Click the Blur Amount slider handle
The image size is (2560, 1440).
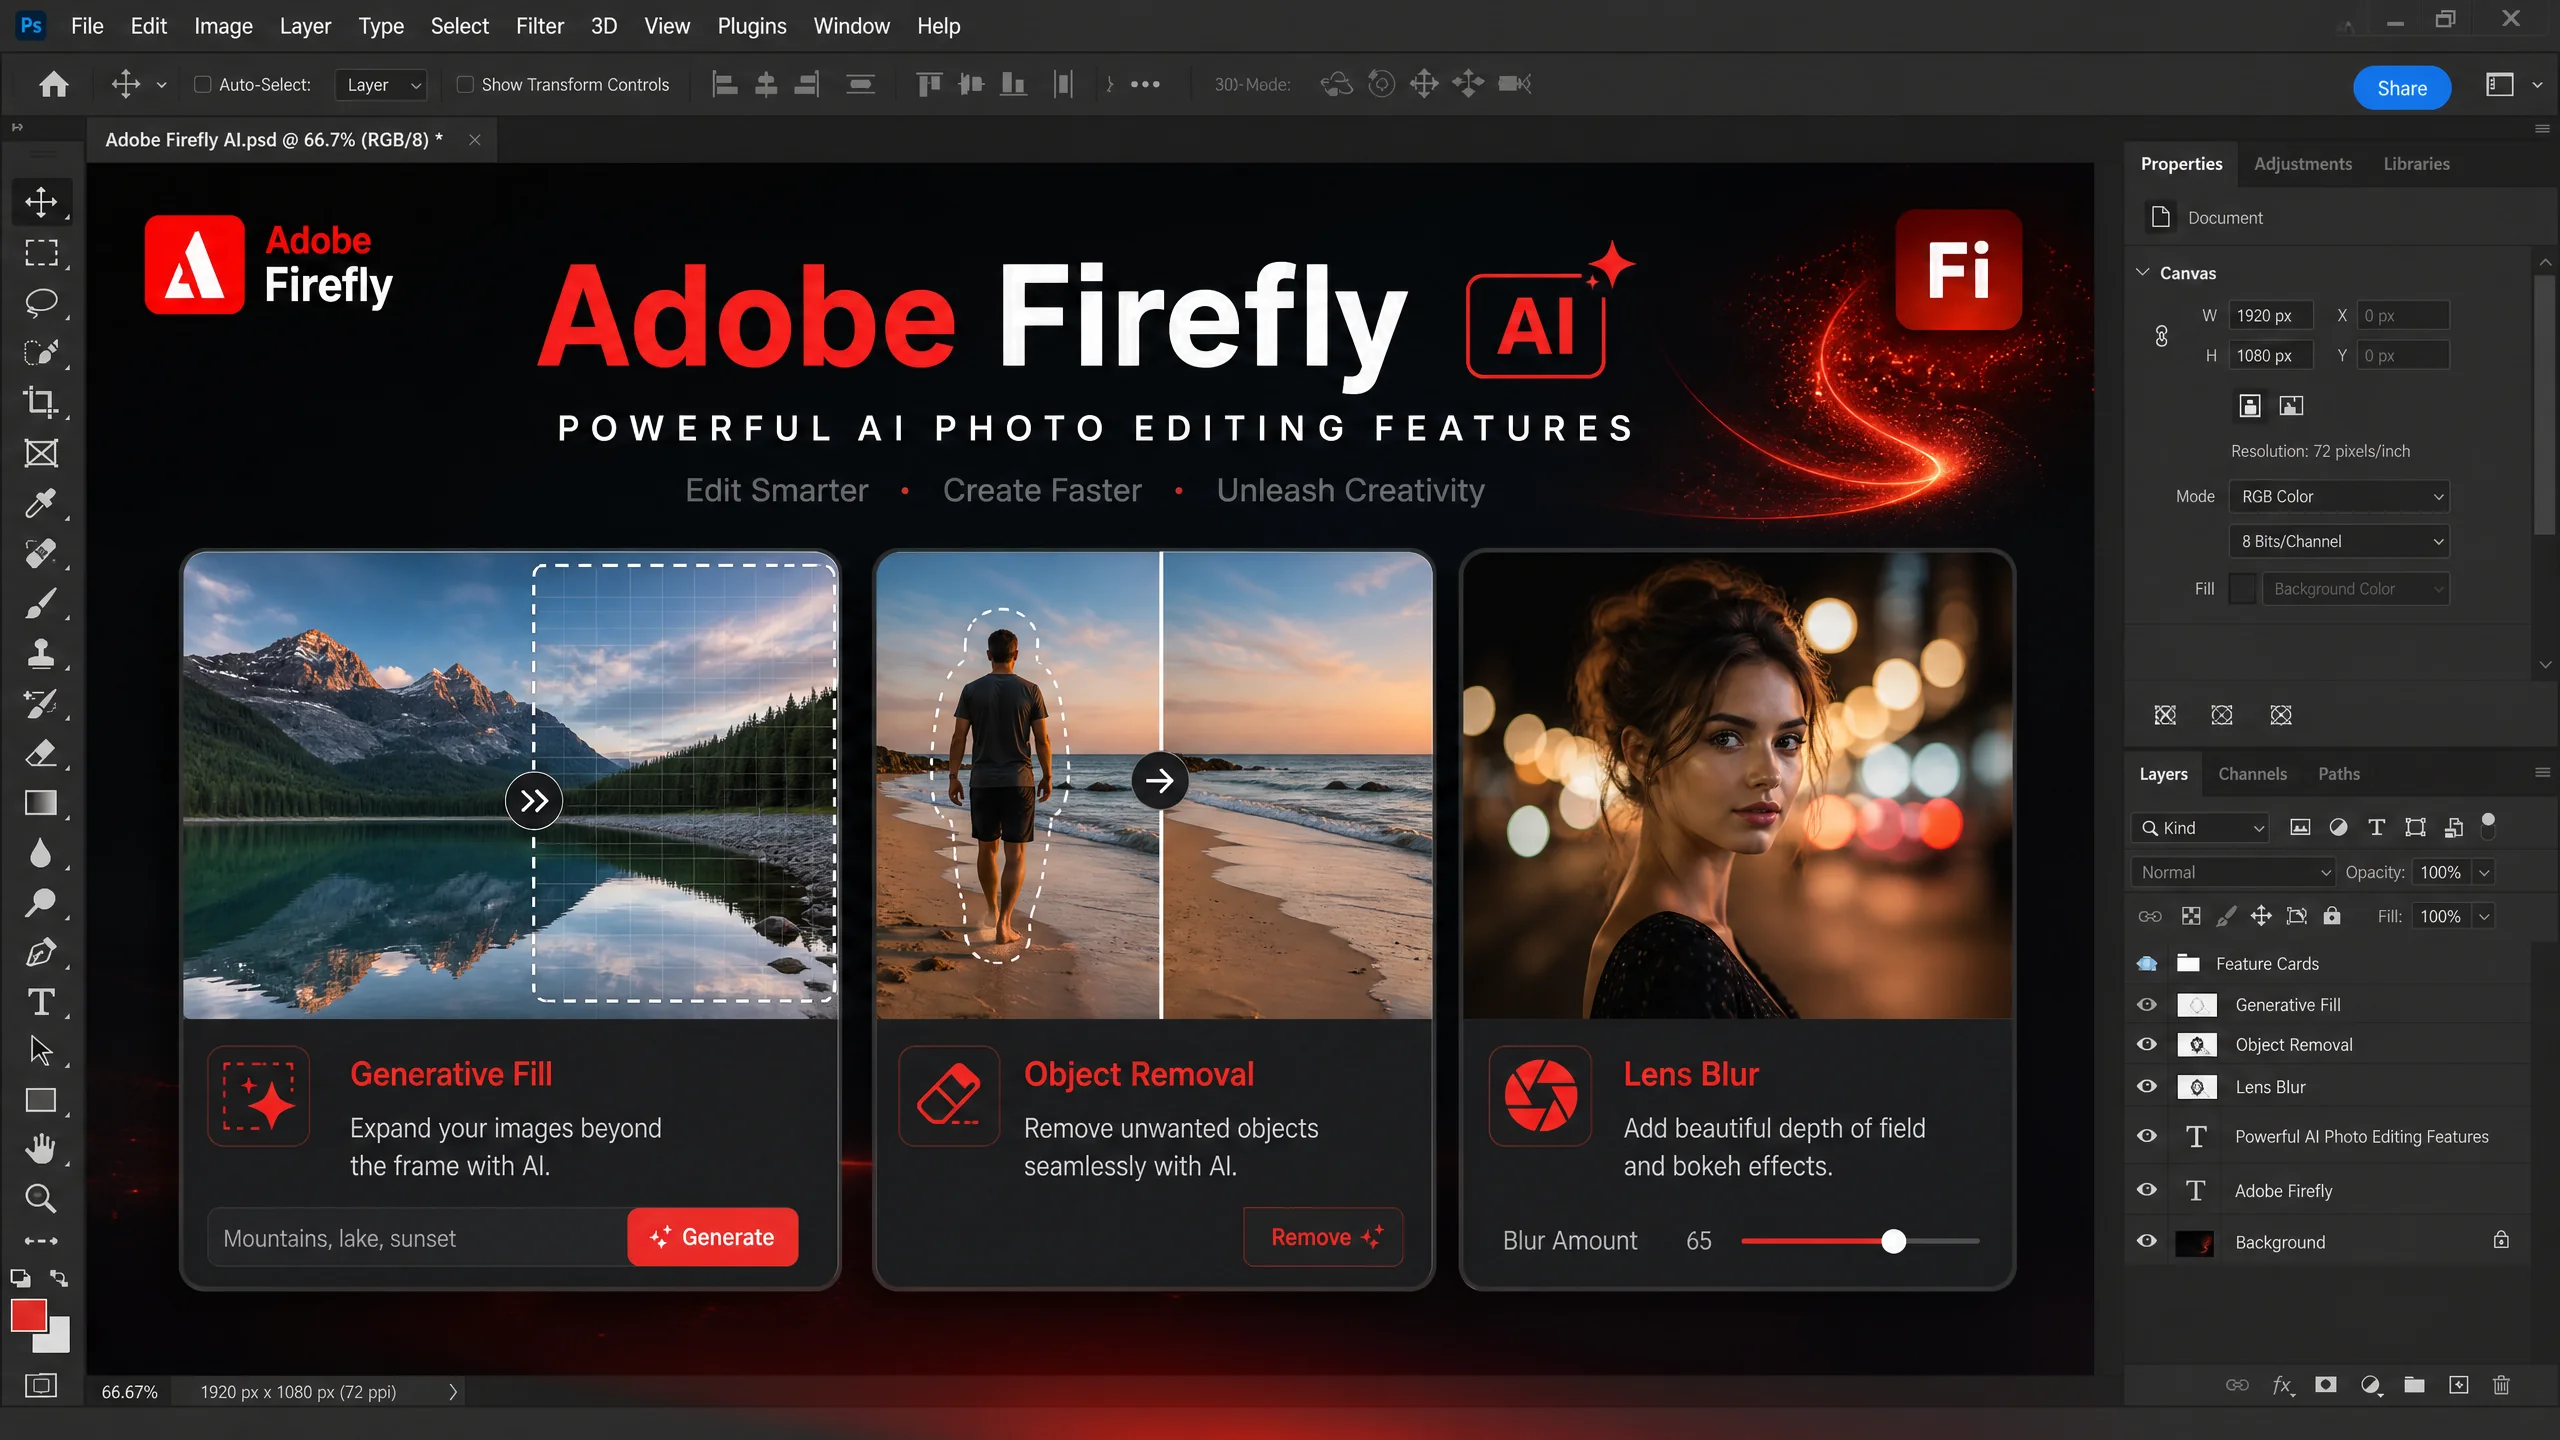pyautogui.click(x=1893, y=1241)
